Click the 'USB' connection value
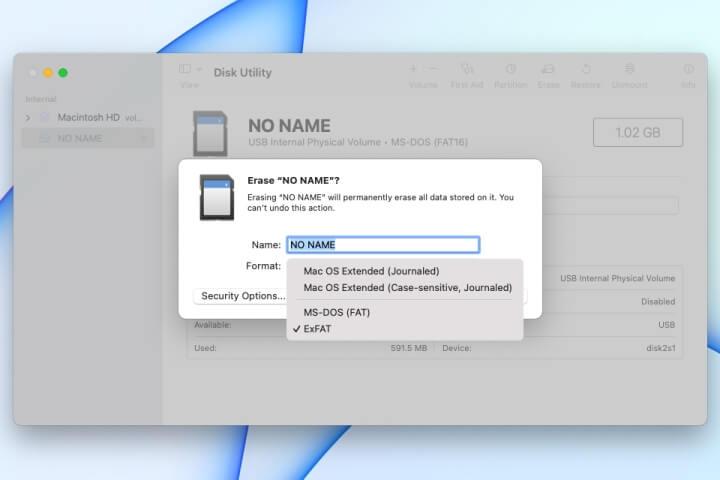 666,325
